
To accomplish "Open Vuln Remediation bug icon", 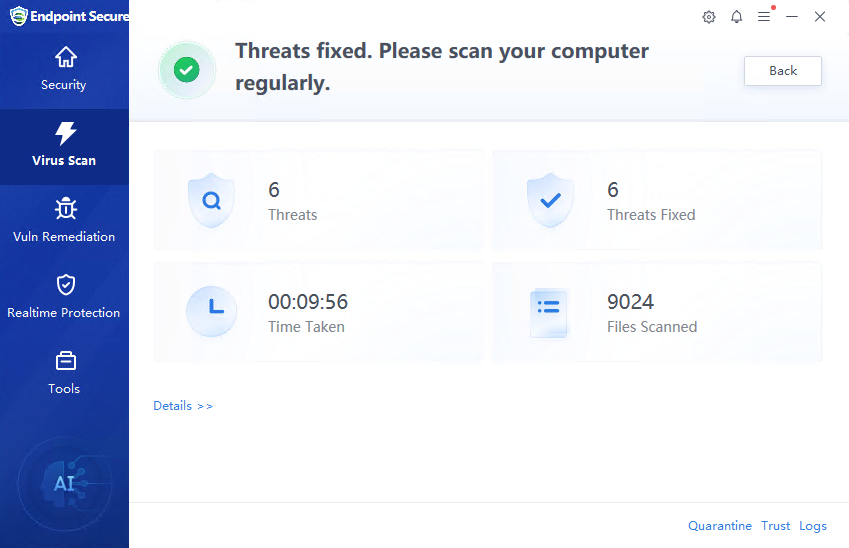I will pos(65,209).
